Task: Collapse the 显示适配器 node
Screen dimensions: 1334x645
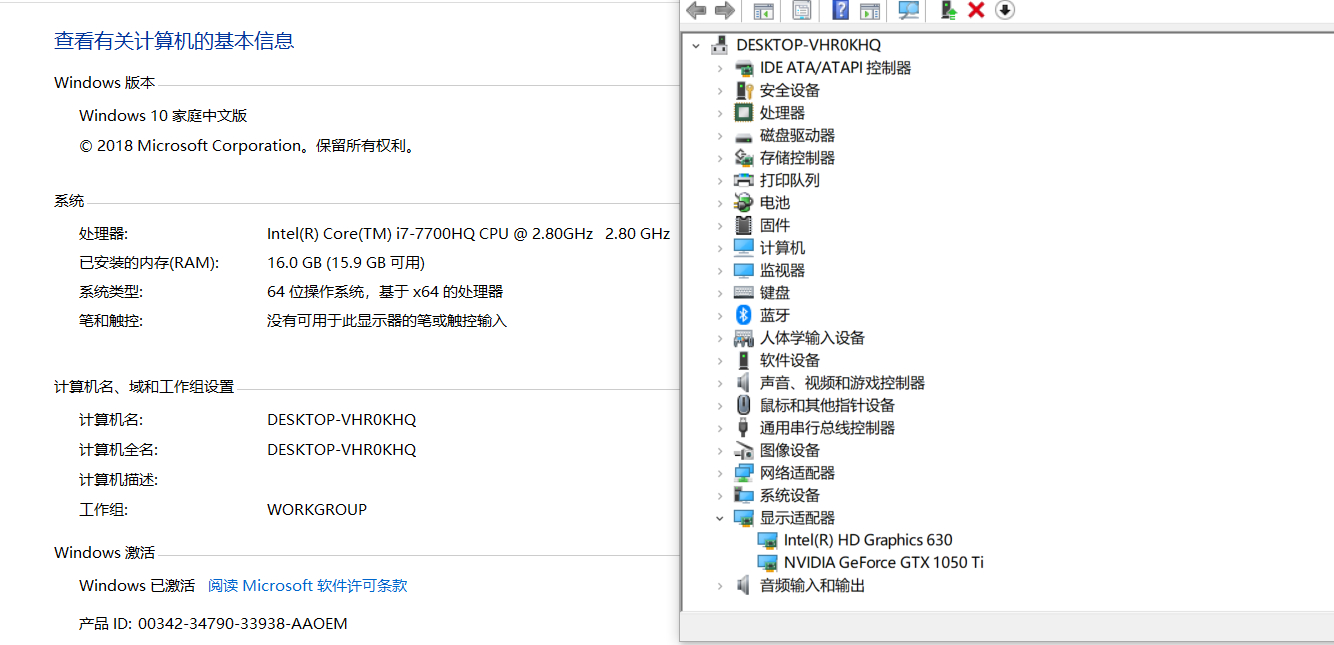Action: (720, 518)
